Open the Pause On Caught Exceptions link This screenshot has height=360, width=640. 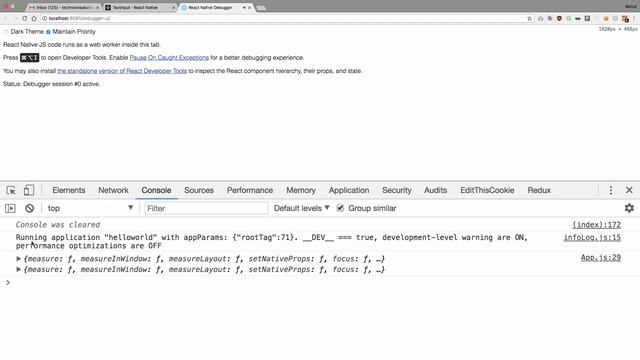tap(169, 58)
